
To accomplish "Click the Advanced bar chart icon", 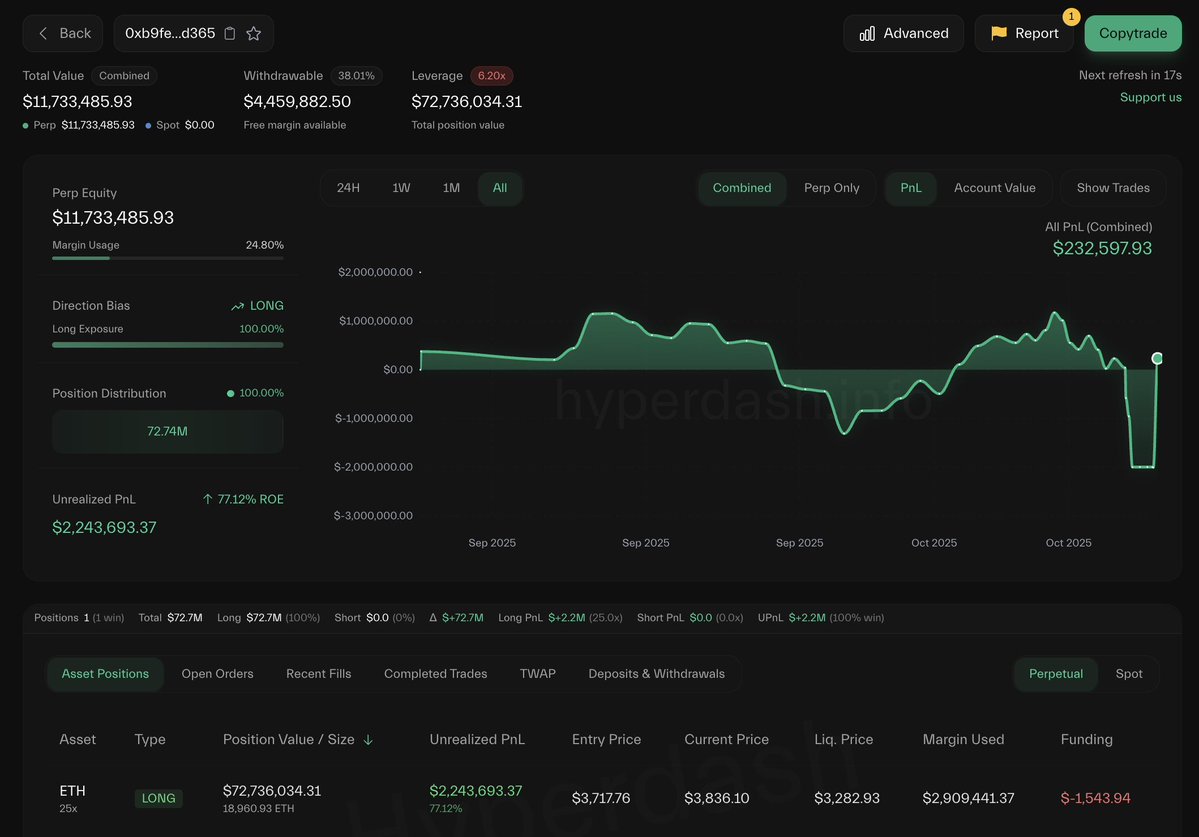I will pyautogui.click(x=867, y=34).
